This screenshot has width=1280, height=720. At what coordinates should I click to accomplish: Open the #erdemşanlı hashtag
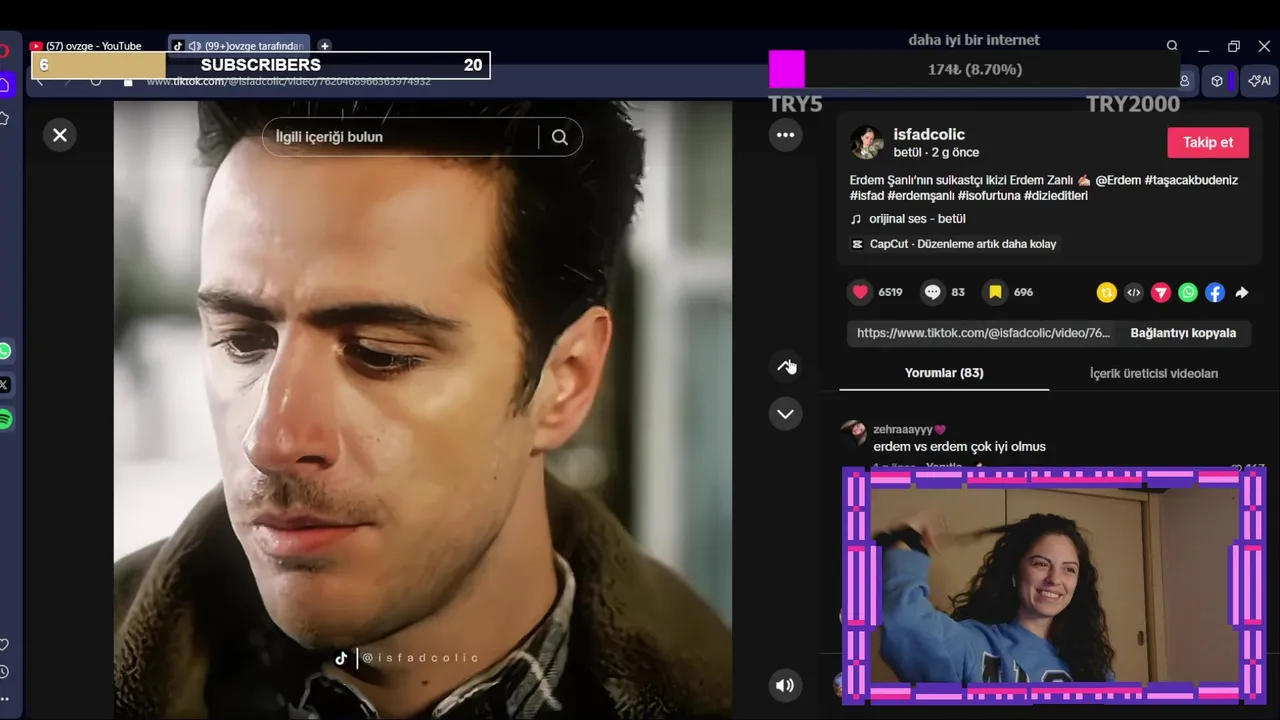(920, 196)
